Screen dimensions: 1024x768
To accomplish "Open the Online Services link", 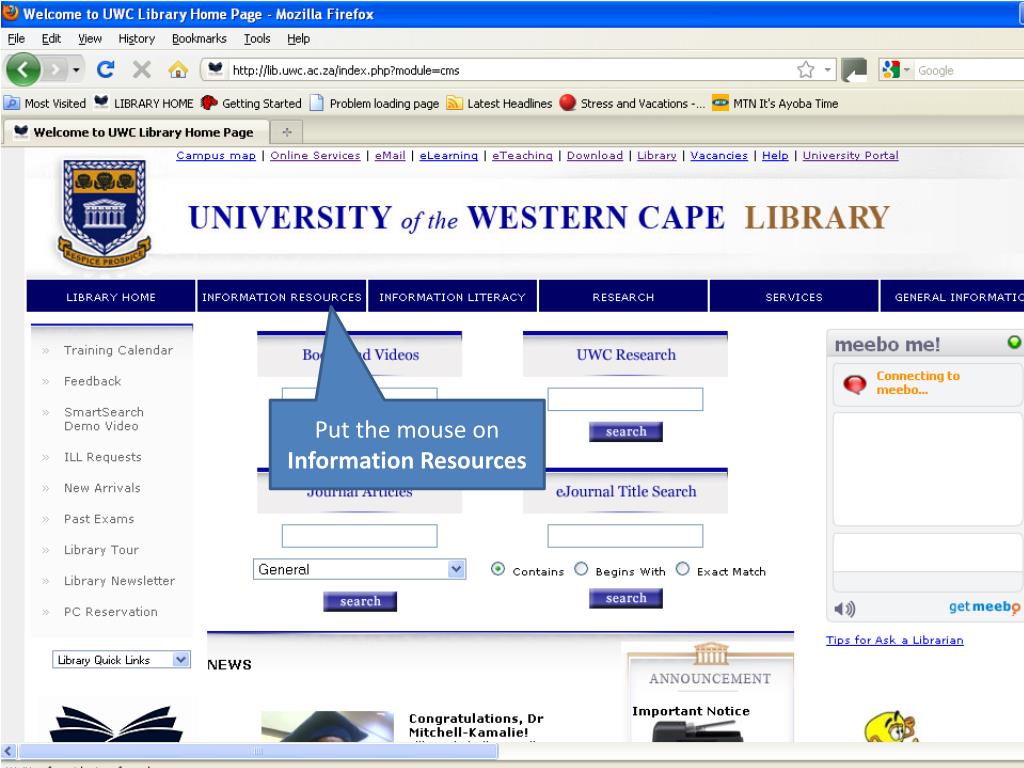I will (315, 155).
